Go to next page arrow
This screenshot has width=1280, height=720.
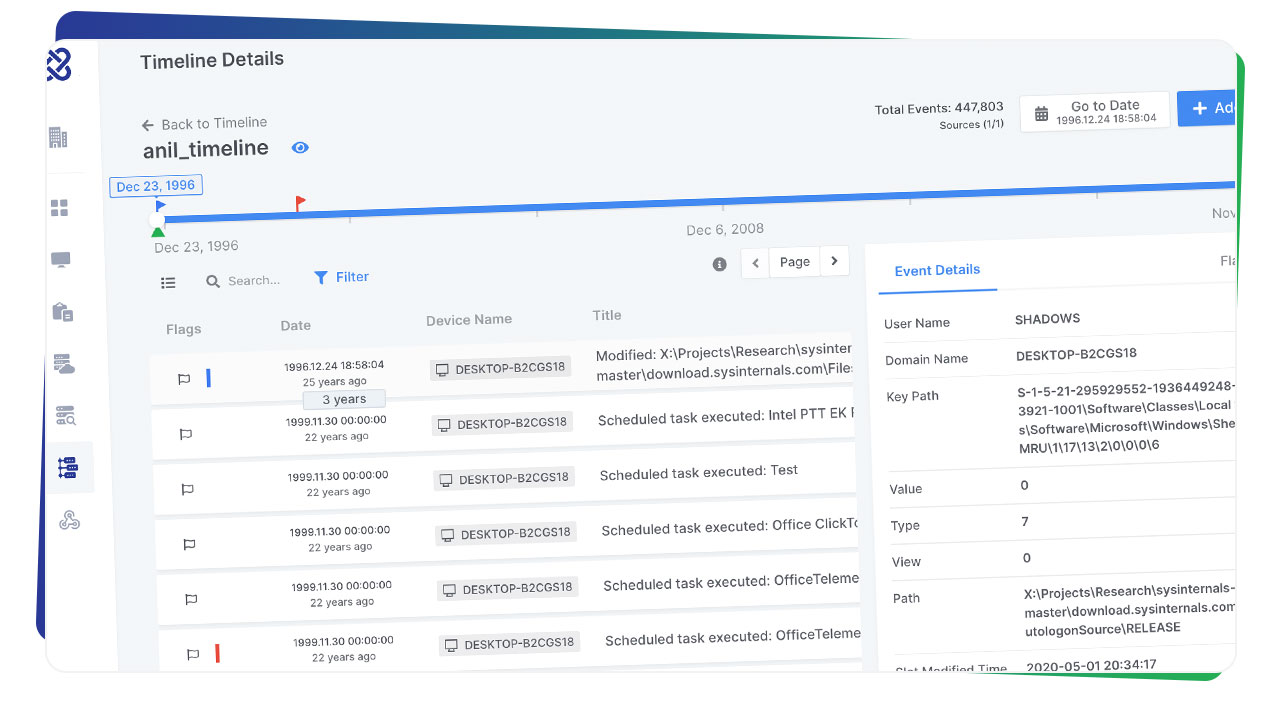(x=834, y=260)
